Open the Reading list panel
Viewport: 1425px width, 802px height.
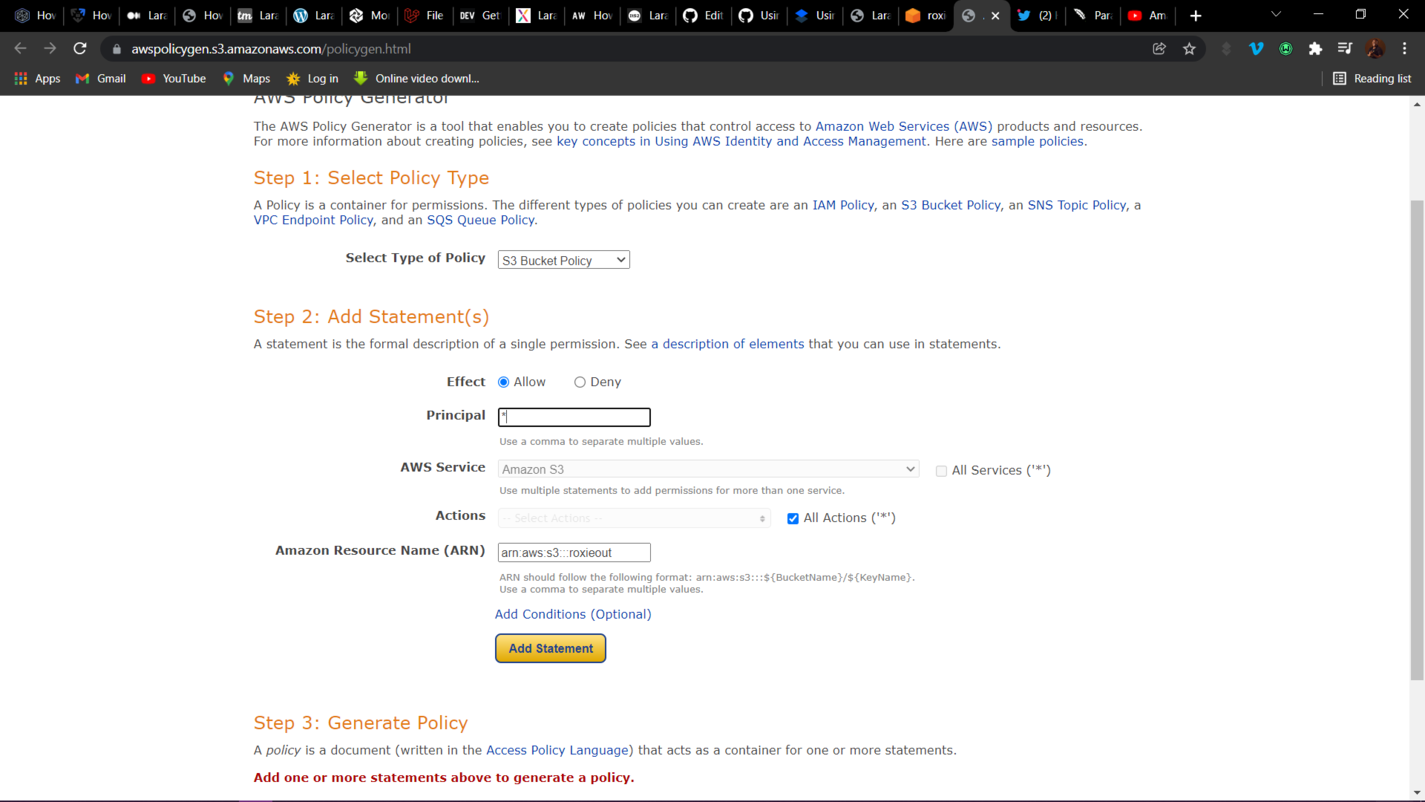[x=1370, y=77]
